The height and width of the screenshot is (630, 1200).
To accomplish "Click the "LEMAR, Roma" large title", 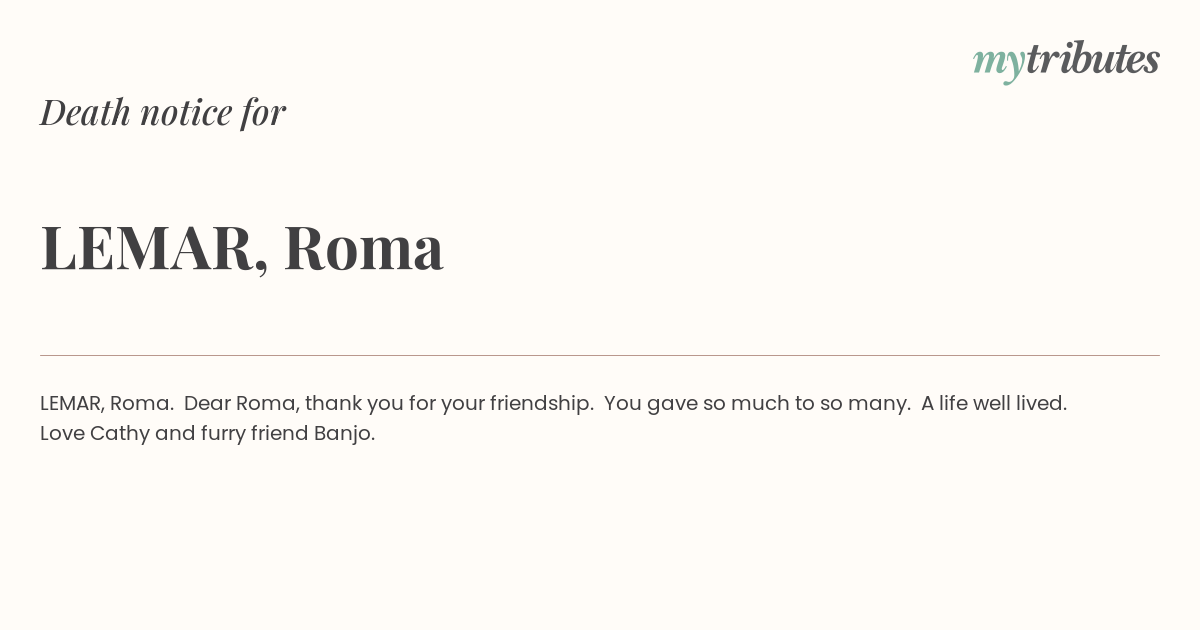I will tap(242, 247).
